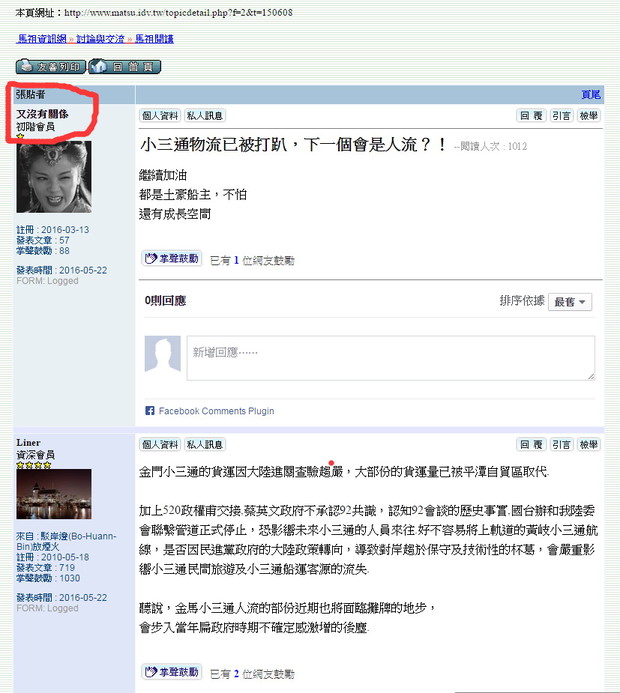
Task: Open the Facebook Comments Plugin link
Action: (216, 411)
